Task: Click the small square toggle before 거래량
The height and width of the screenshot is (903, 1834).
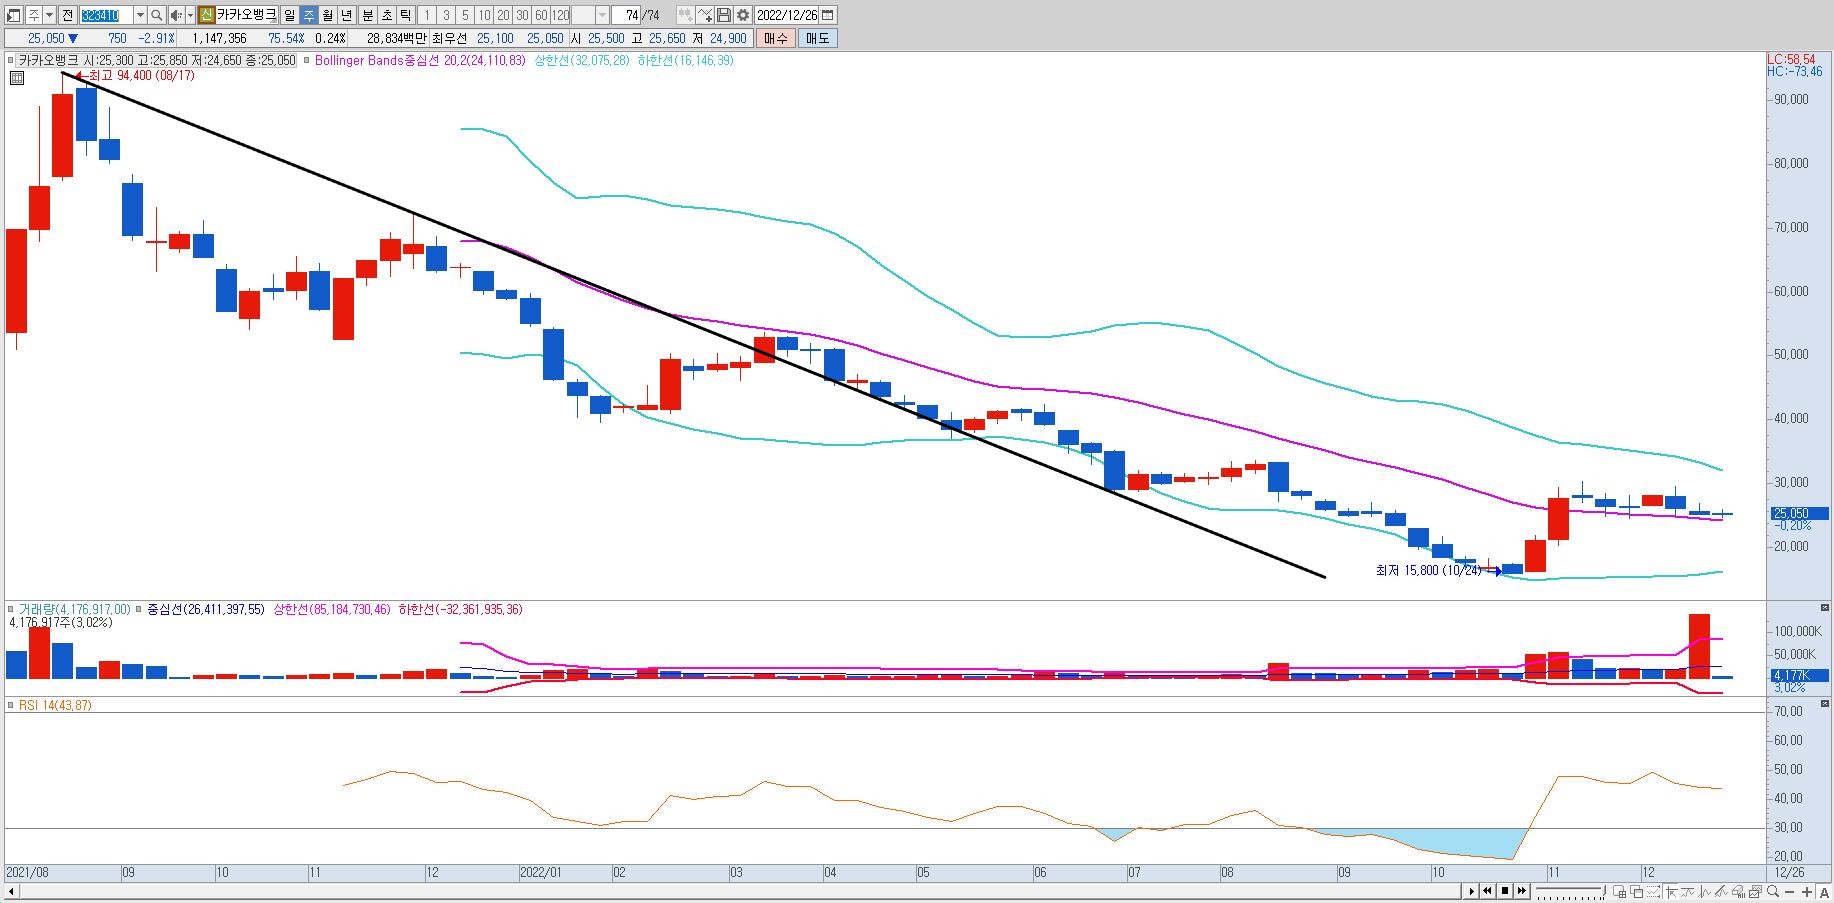Action: (11, 609)
